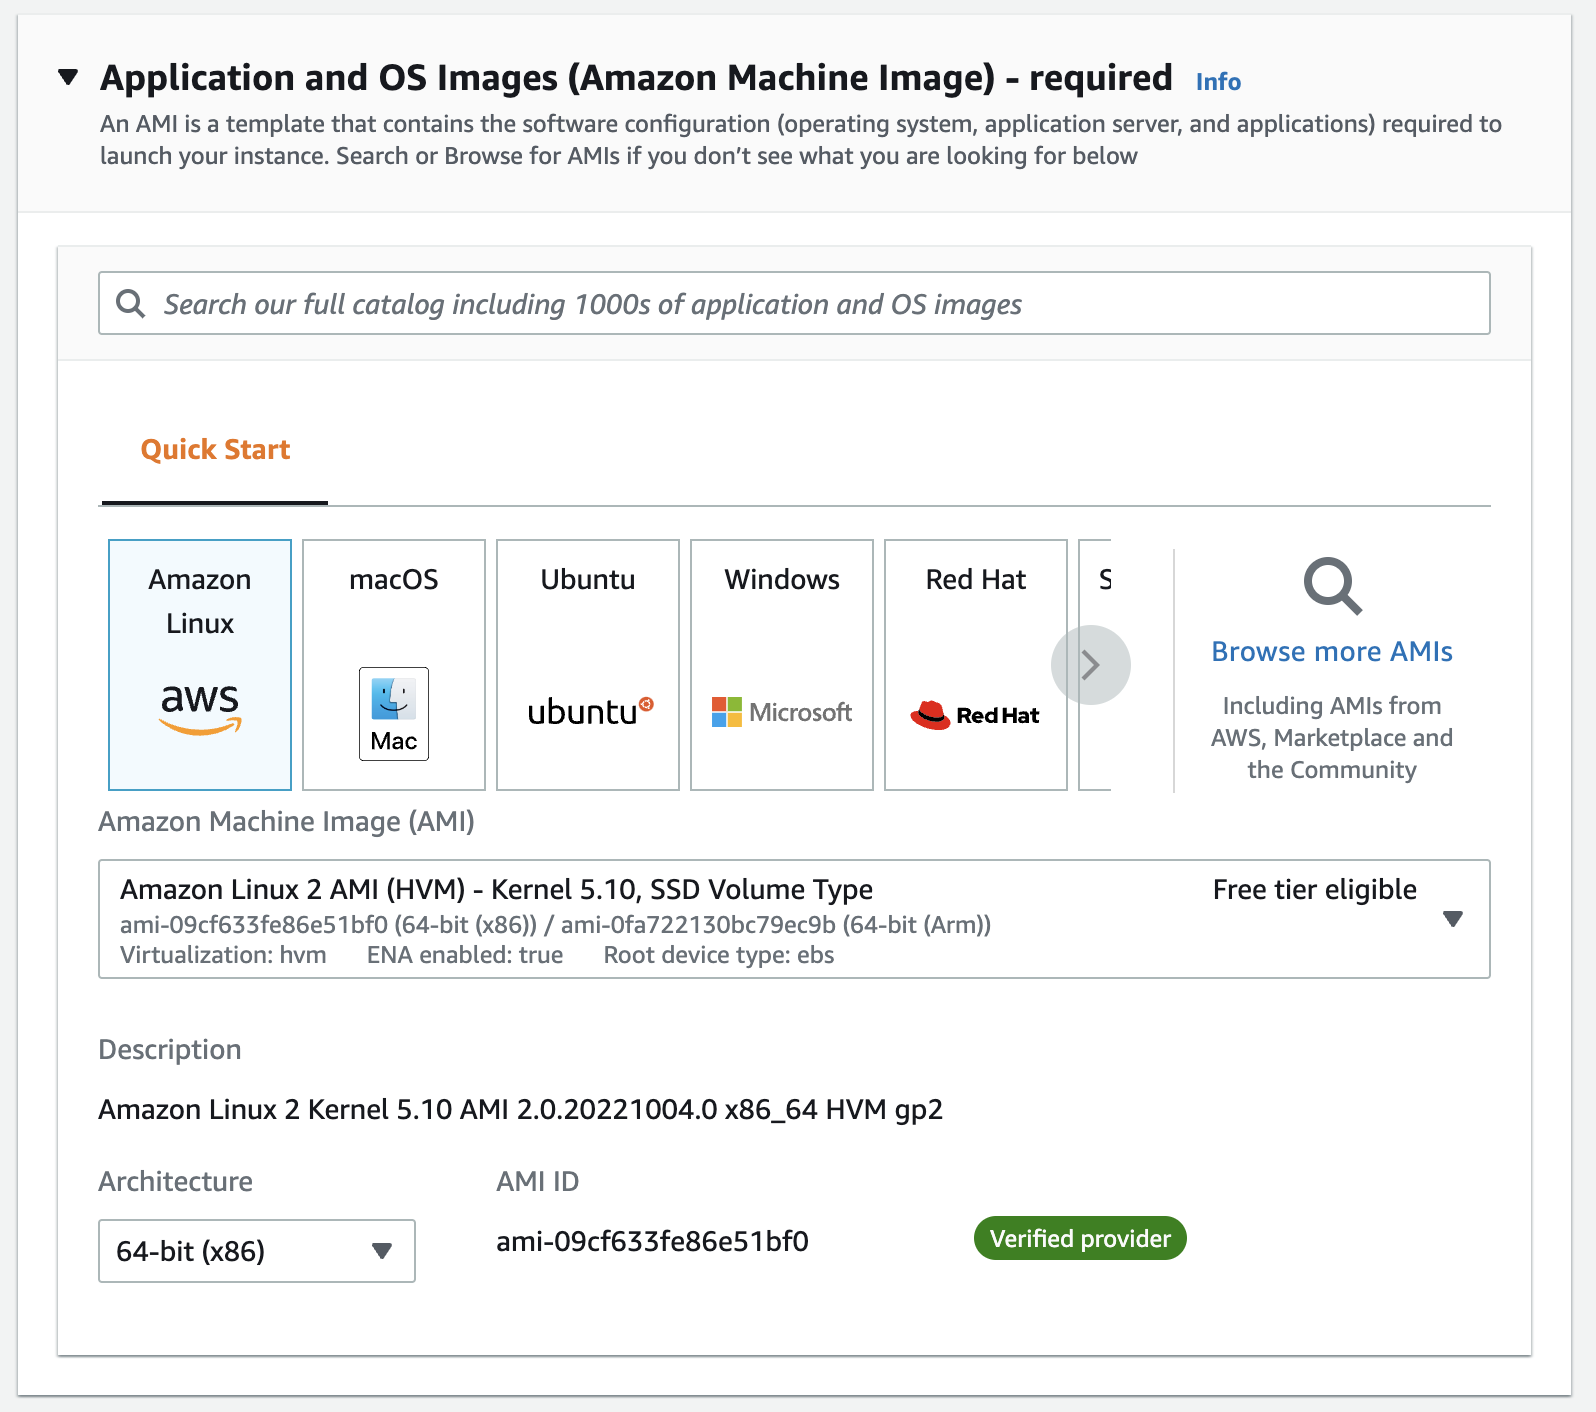Viewport: 1596px width, 1412px height.
Task: Click the Free tier eligible label
Action: pos(1314,890)
